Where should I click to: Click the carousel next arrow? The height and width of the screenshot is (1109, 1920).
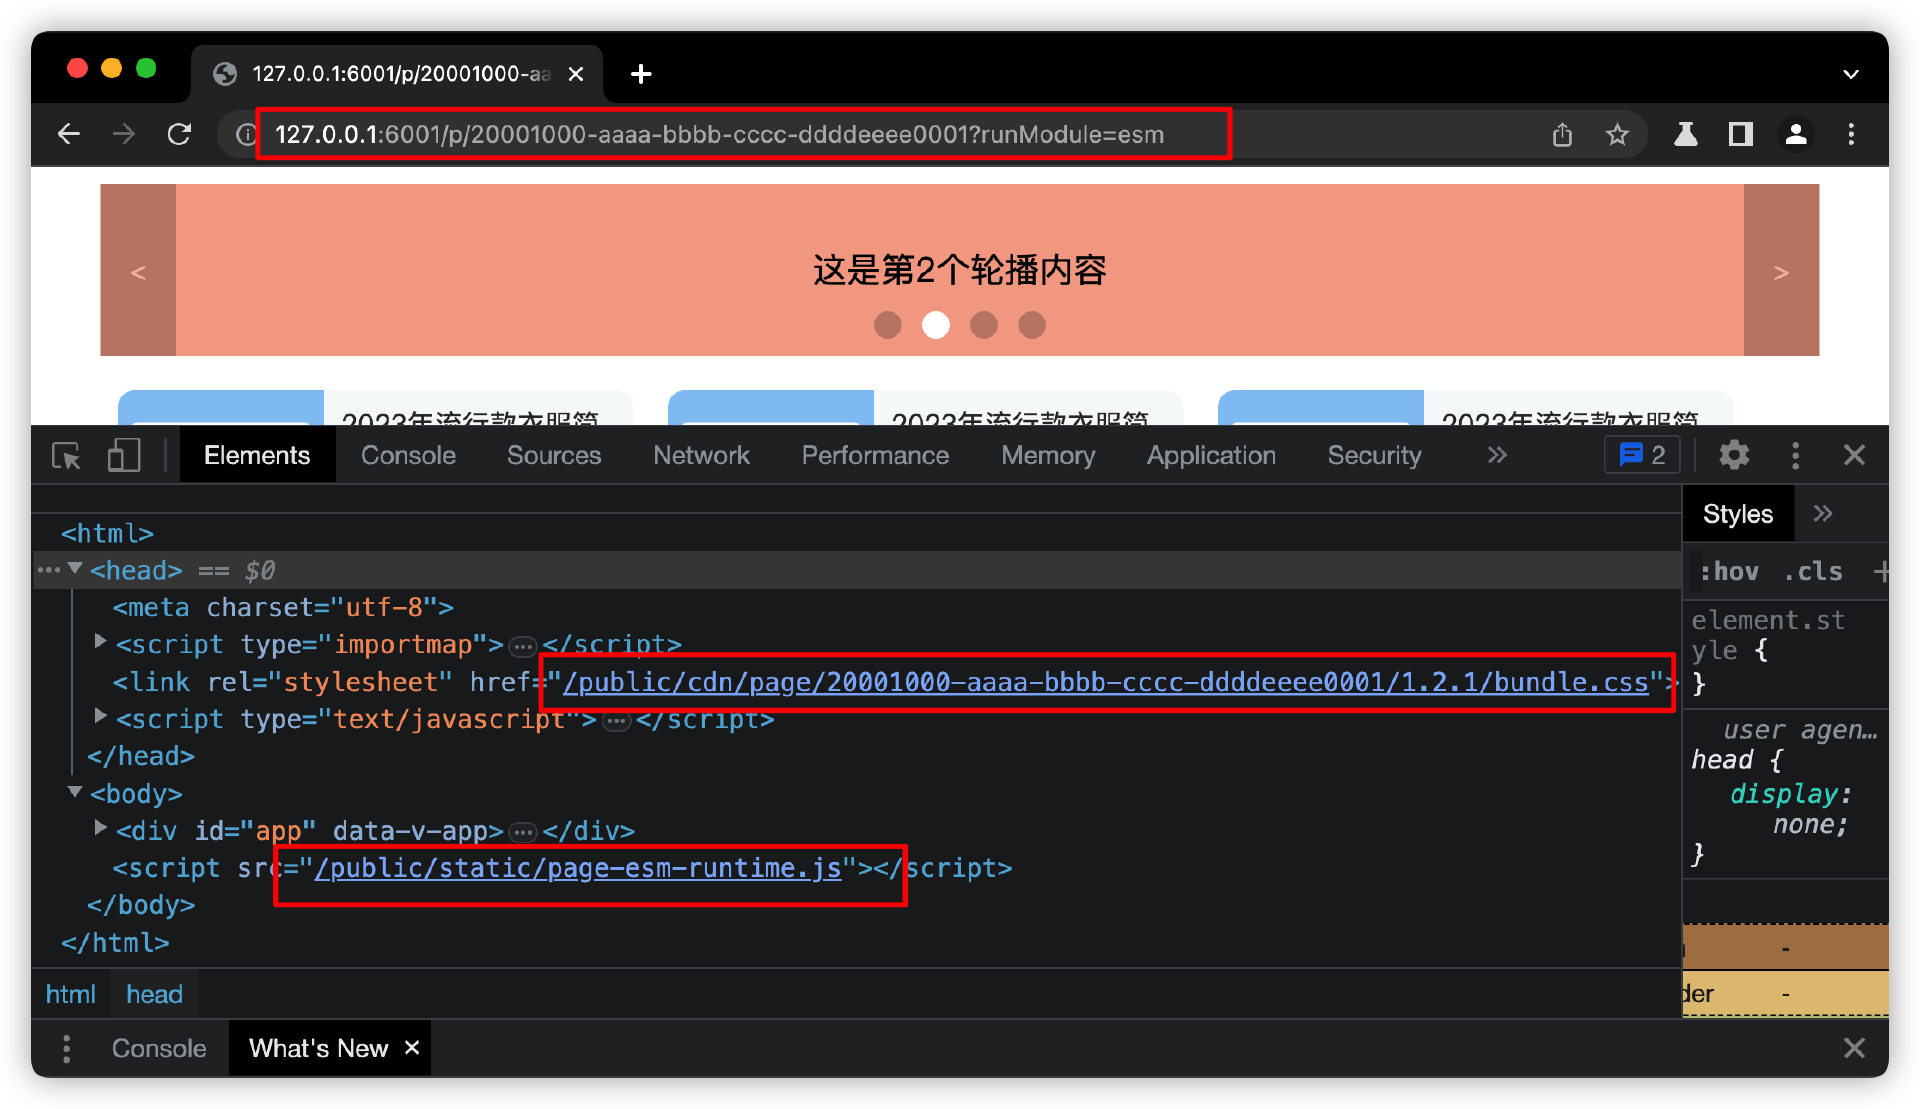tap(1780, 272)
